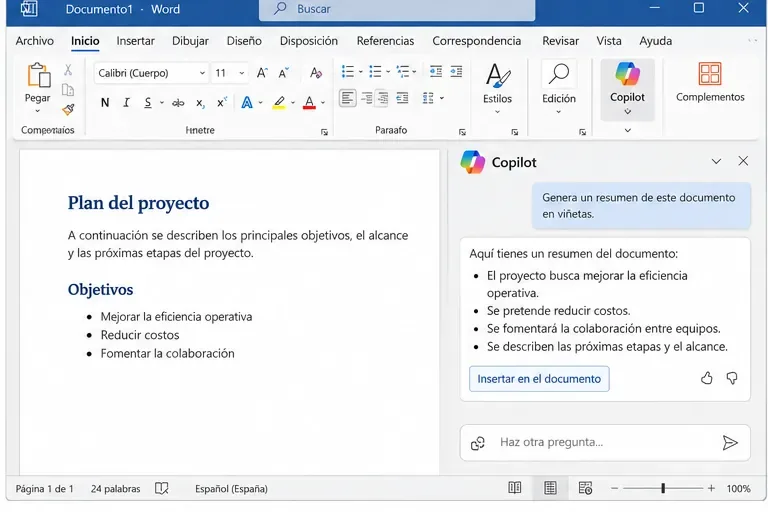Screen dimensions: 768x512
Task: Insert a multilevel list
Action: tap(403, 72)
